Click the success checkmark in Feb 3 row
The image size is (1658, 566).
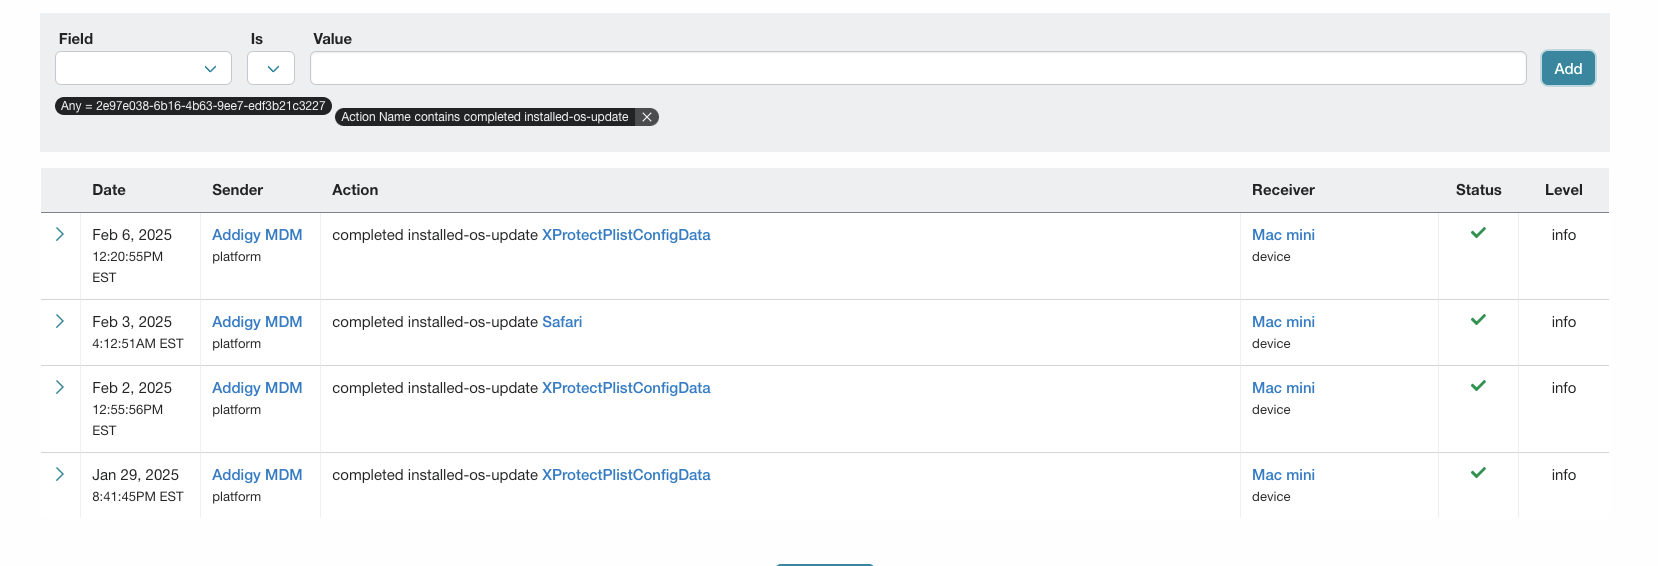pos(1478,320)
